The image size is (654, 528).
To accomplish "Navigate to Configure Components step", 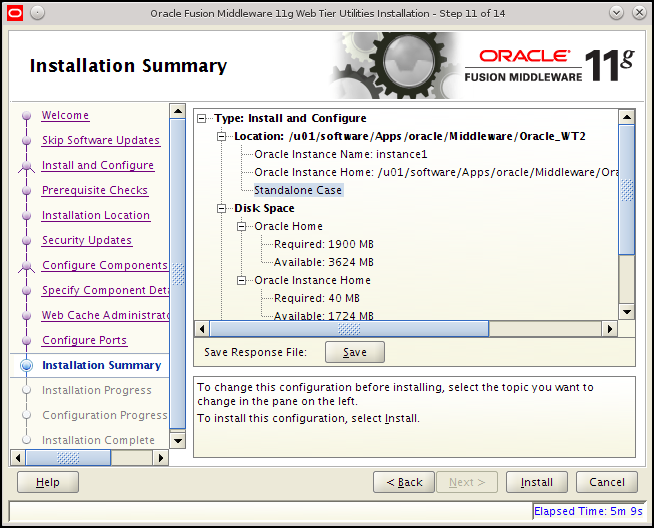I will tap(105, 265).
